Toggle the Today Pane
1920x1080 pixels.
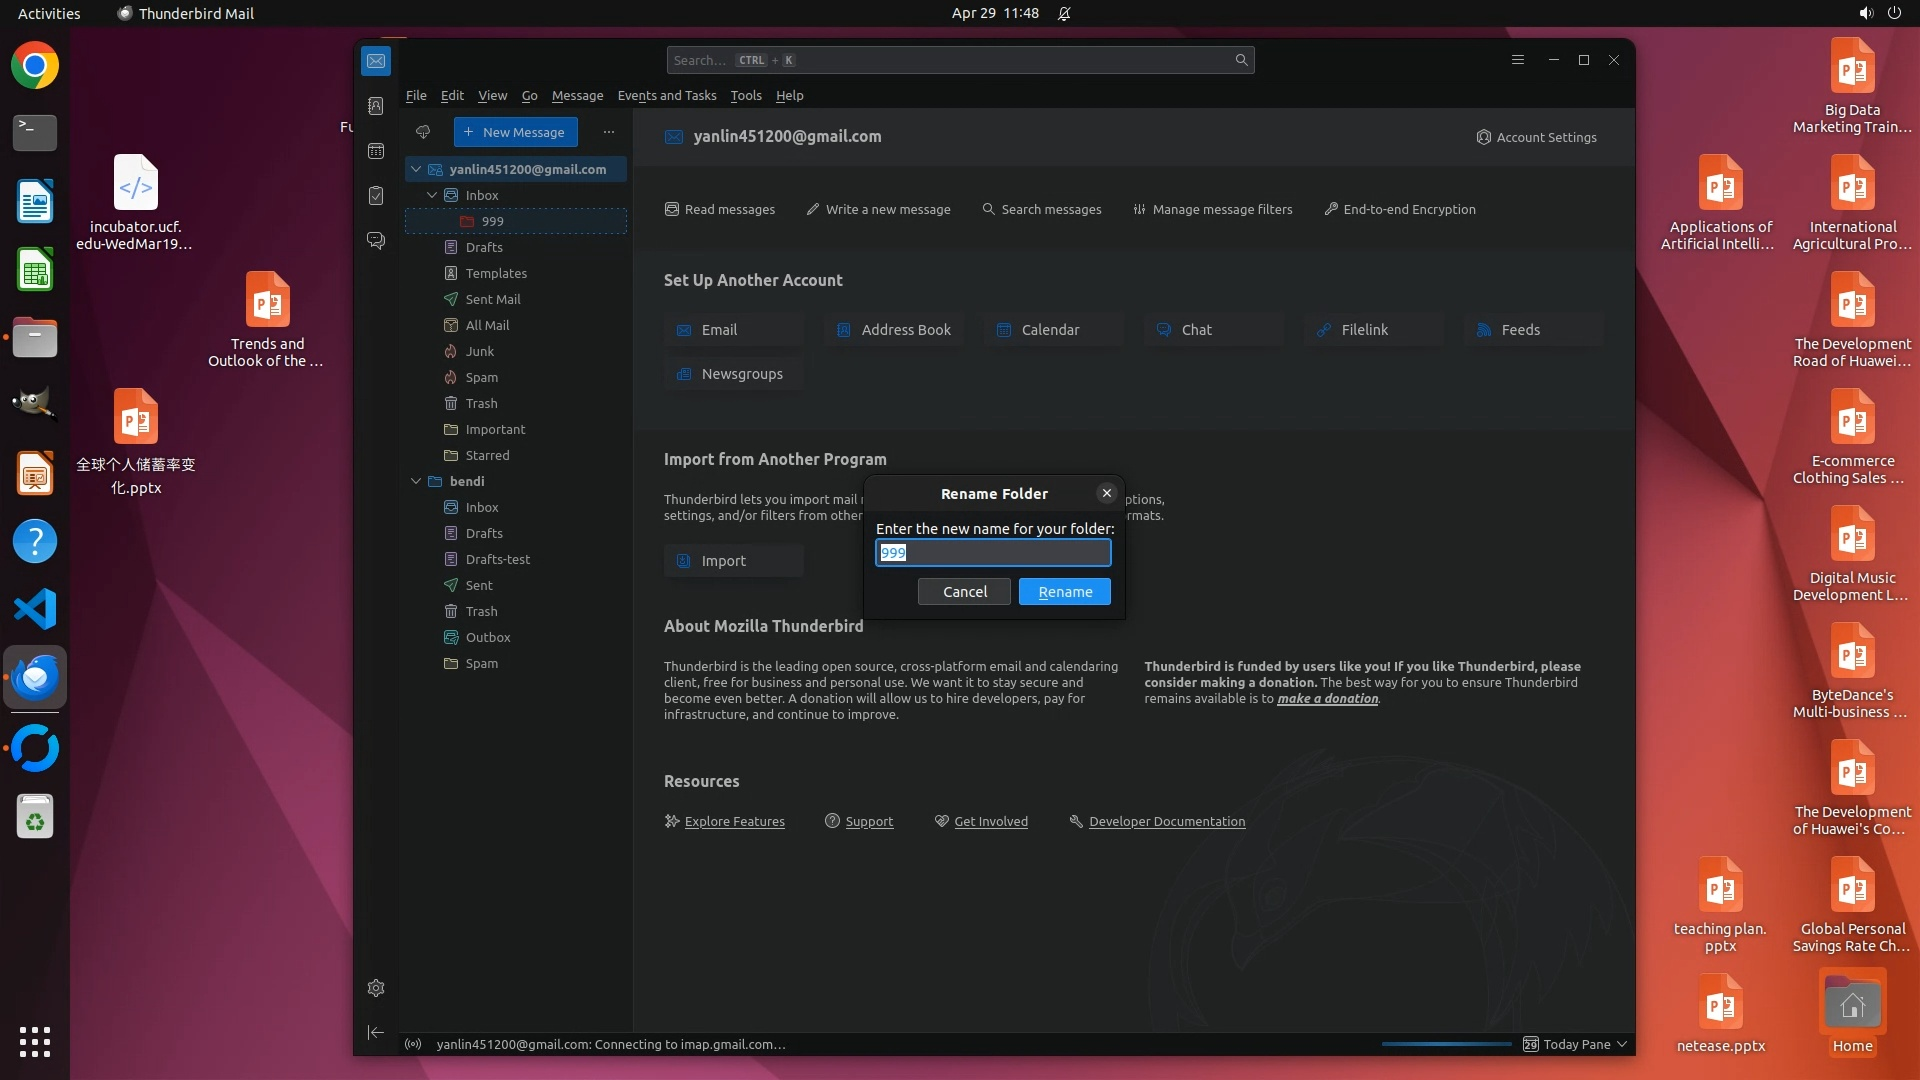click(x=1575, y=1044)
